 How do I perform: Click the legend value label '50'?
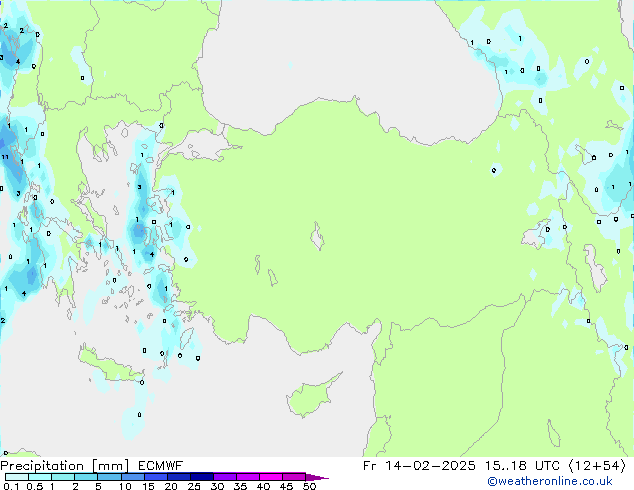click(309, 486)
